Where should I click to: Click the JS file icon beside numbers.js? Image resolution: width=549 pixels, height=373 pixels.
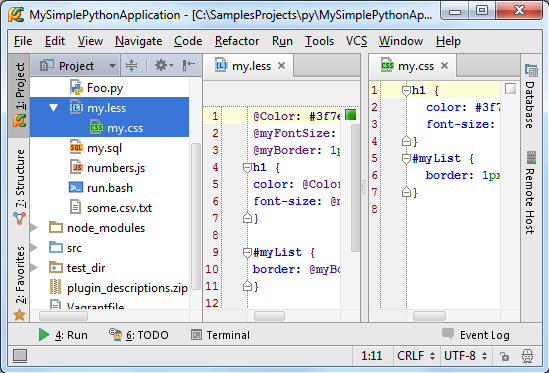[76, 167]
